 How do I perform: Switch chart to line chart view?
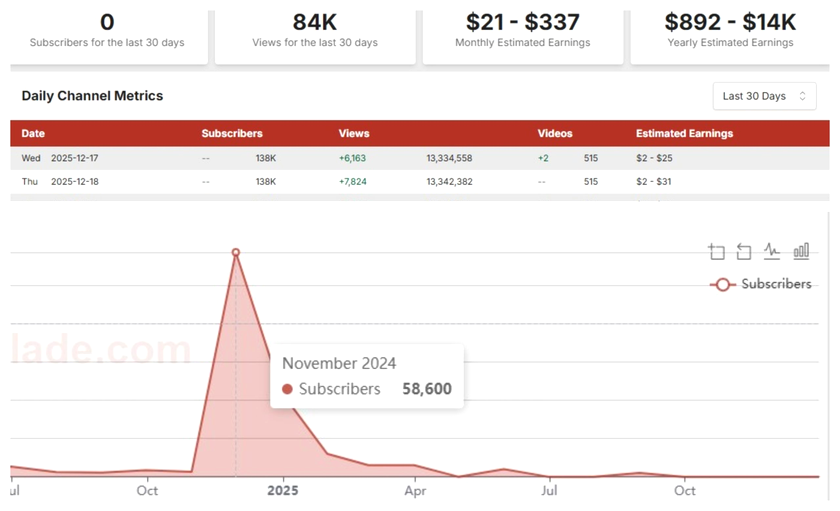tap(772, 251)
